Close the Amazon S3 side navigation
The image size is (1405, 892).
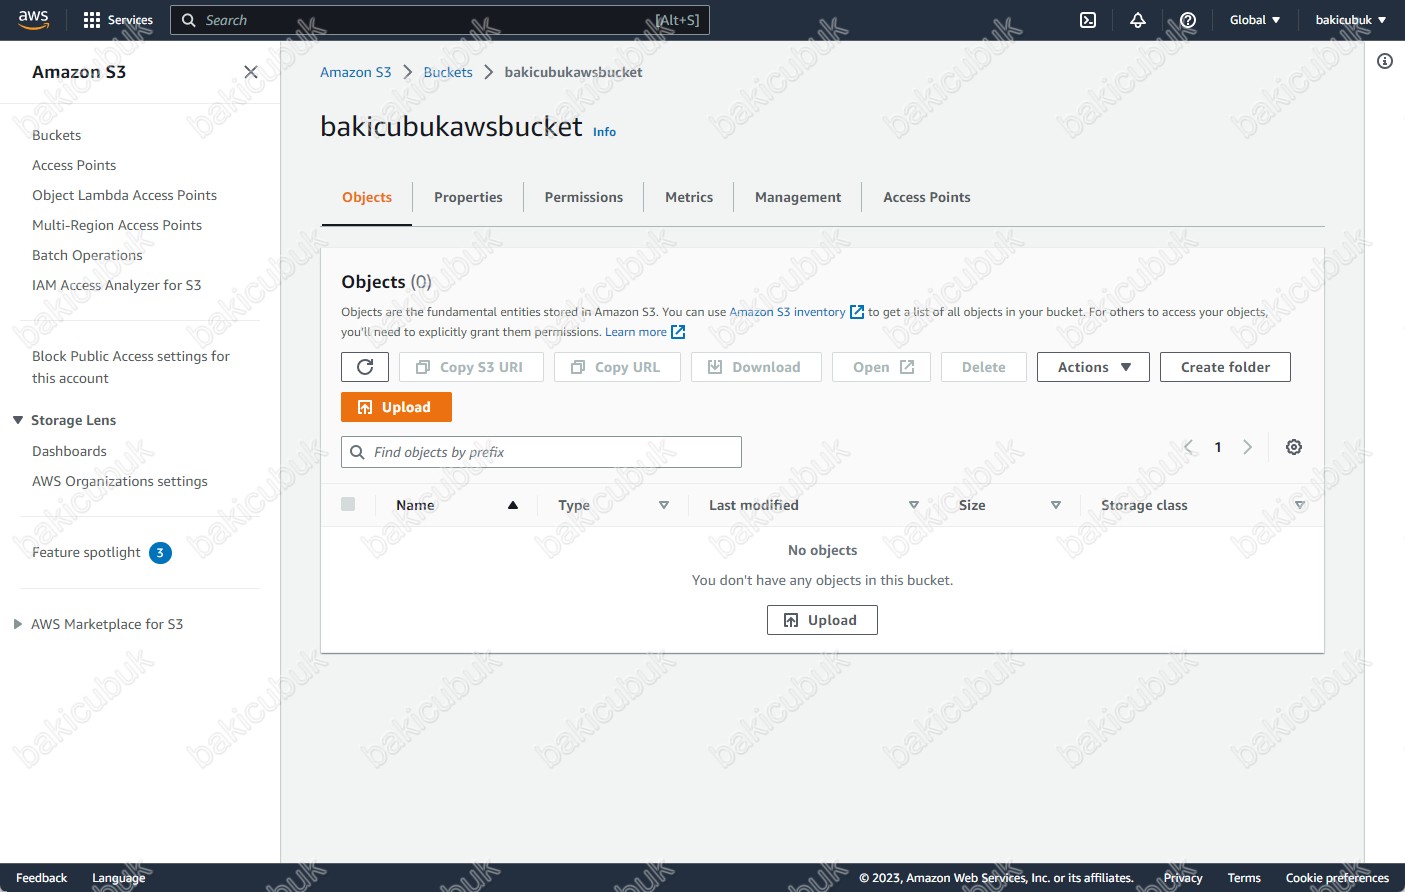(251, 72)
